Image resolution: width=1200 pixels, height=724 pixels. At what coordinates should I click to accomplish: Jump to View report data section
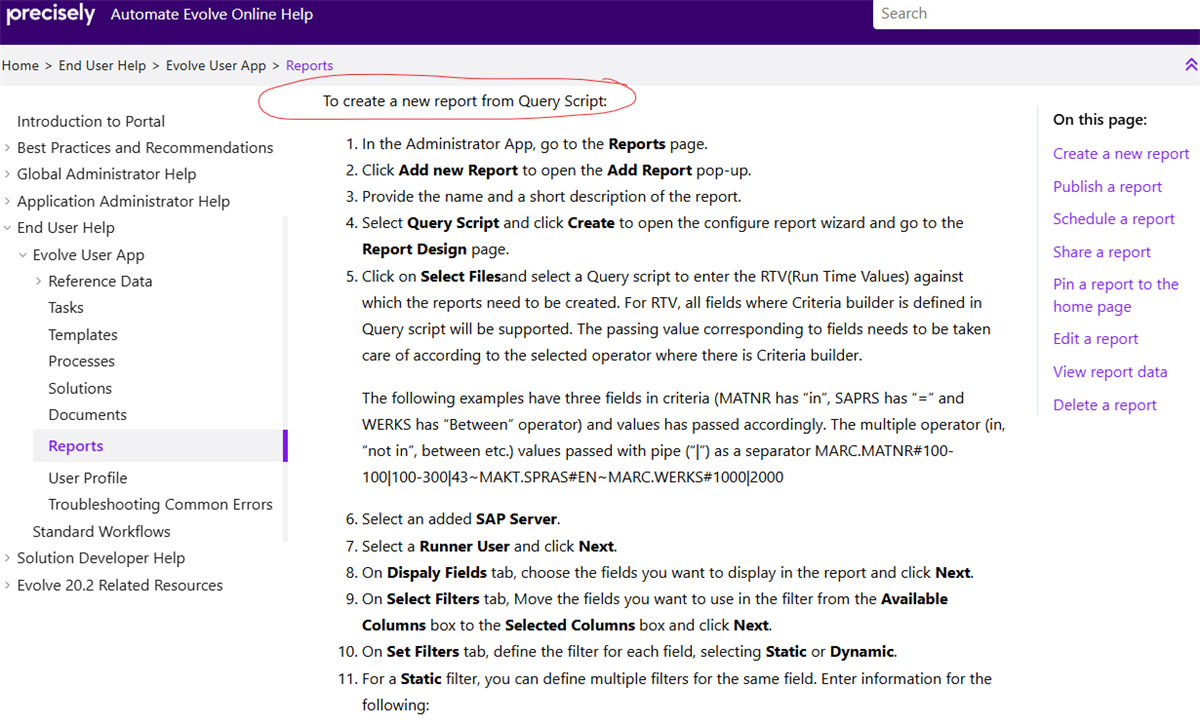coord(1110,372)
